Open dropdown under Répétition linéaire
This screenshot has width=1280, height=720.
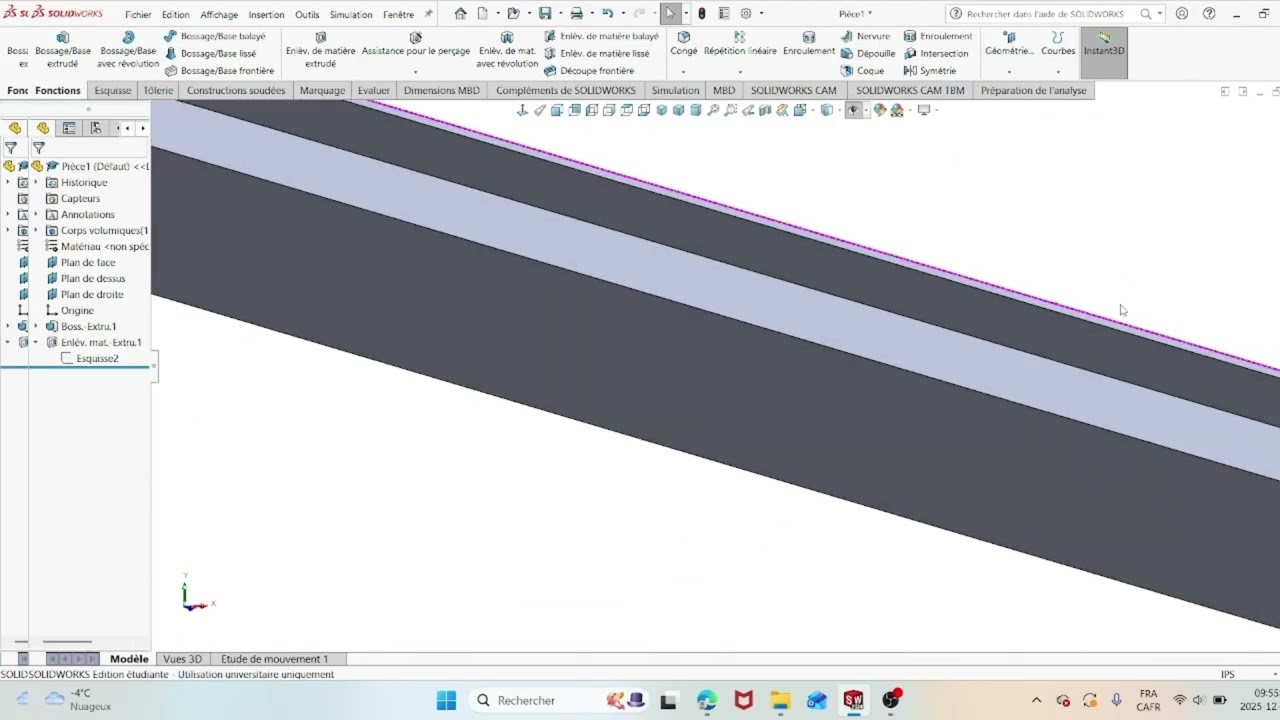[740, 72]
